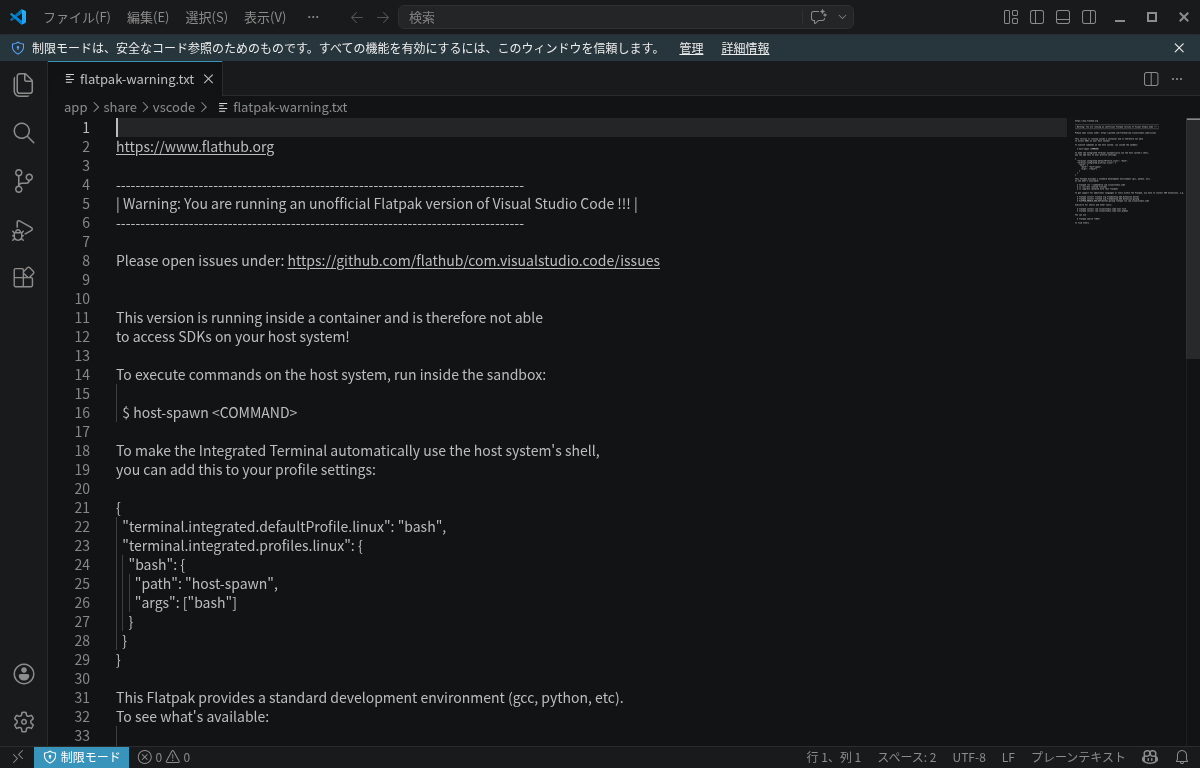
Task: Click the vscode breadcrumb segment
Action: (x=174, y=107)
